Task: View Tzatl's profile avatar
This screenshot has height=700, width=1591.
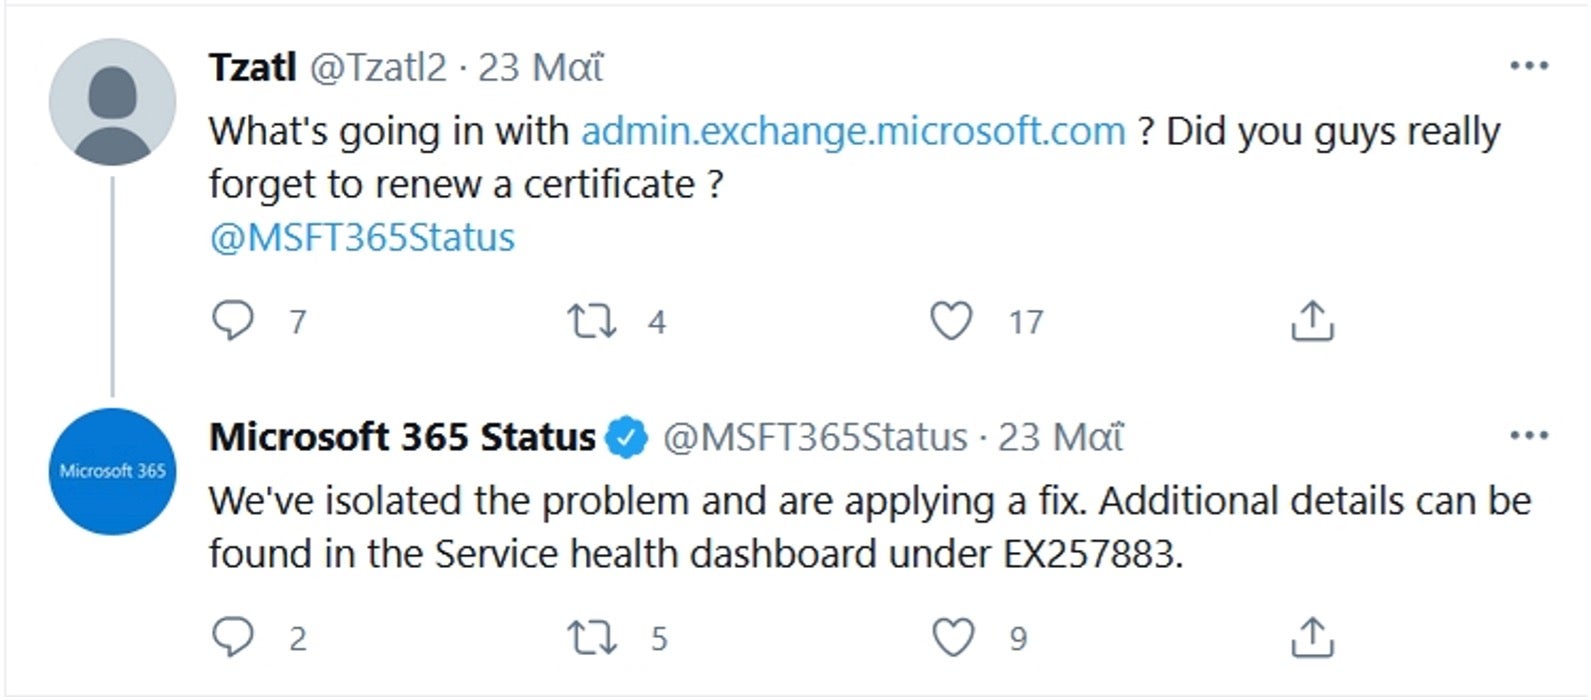Action: (x=112, y=102)
